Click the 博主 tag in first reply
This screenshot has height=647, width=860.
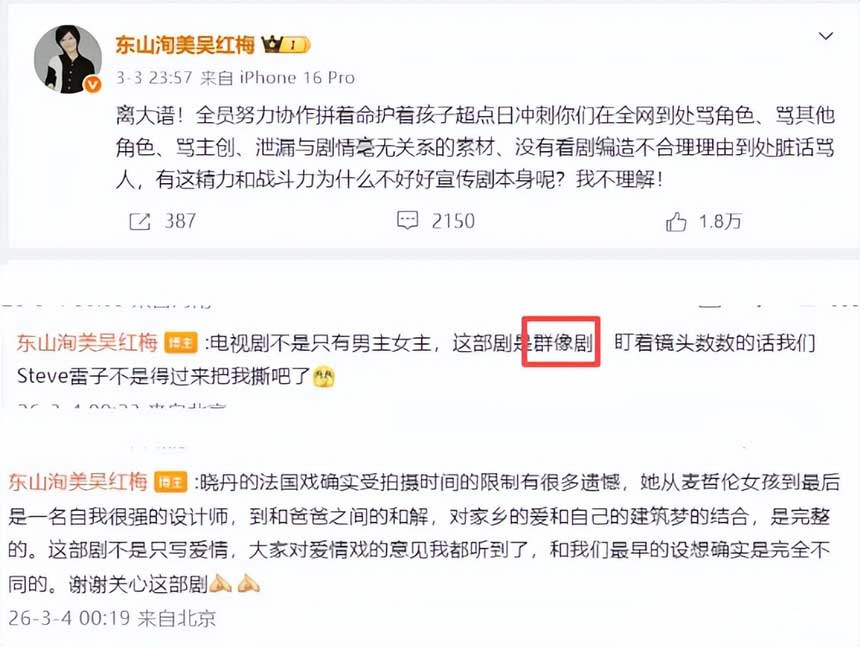[180, 343]
